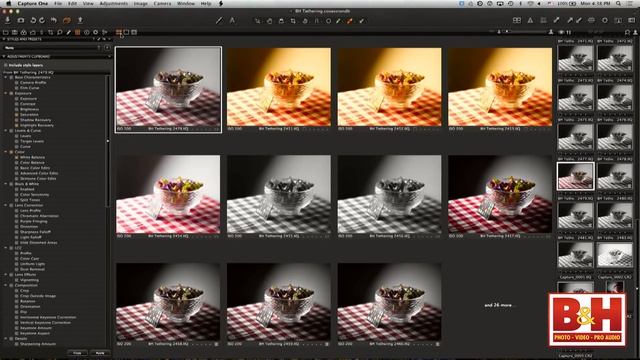Screen dimensions: 640x360
Task: Open the Window menu
Action: click(x=186, y=3)
